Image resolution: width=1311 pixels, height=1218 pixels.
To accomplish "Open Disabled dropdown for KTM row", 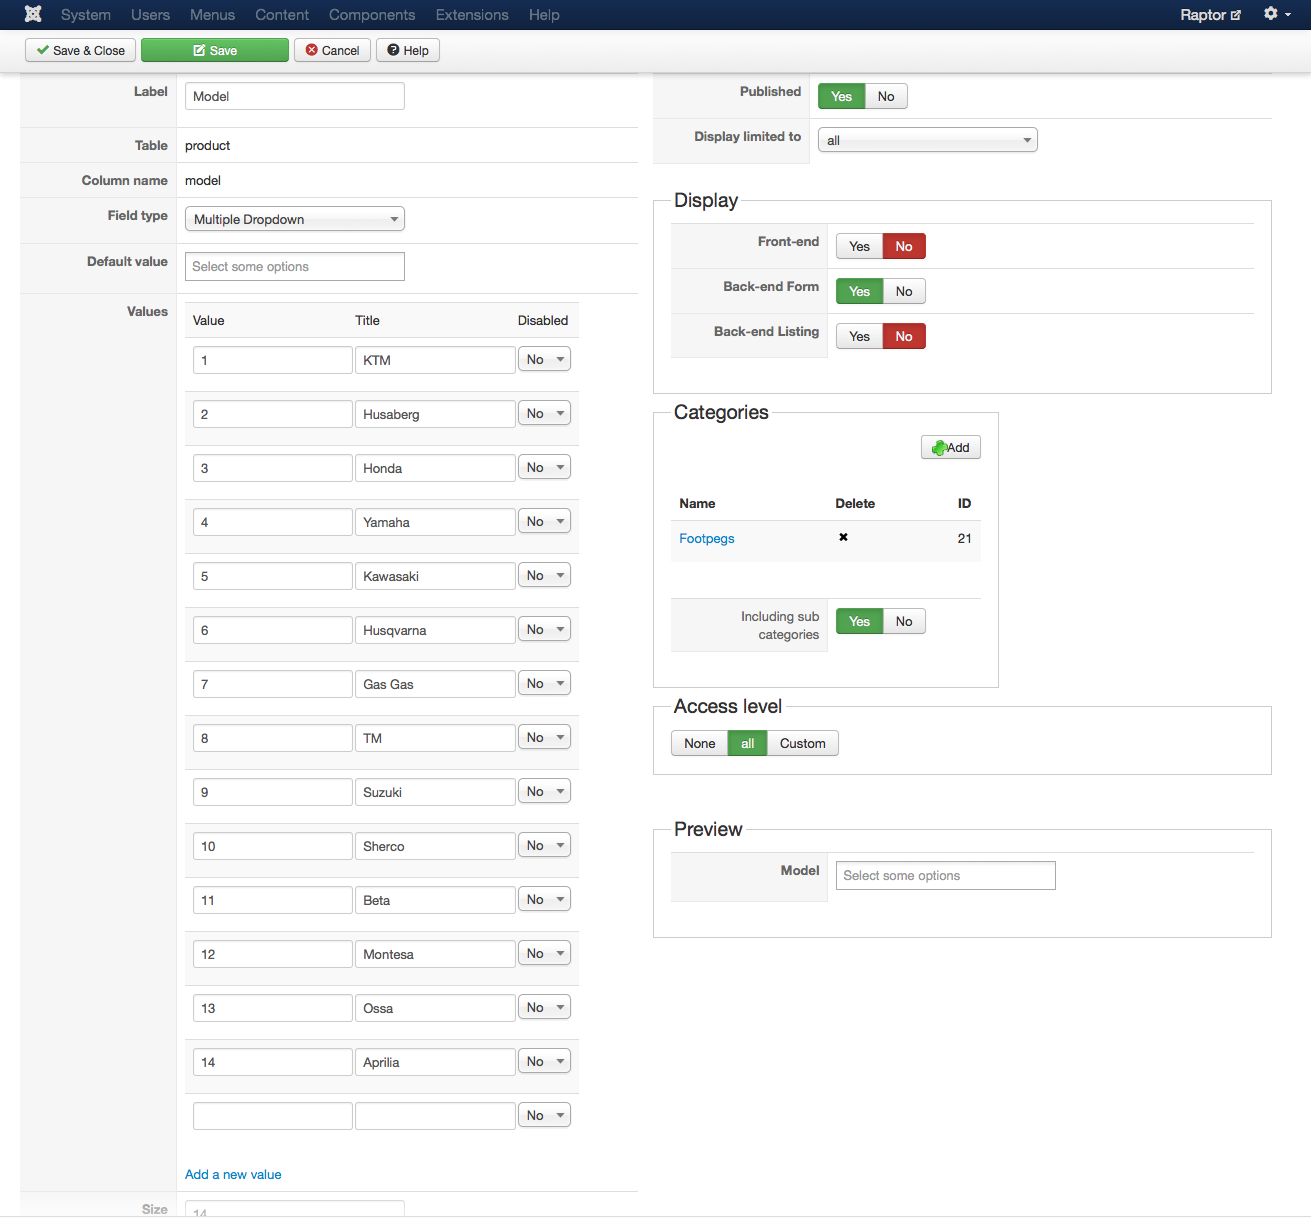I will tap(544, 359).
